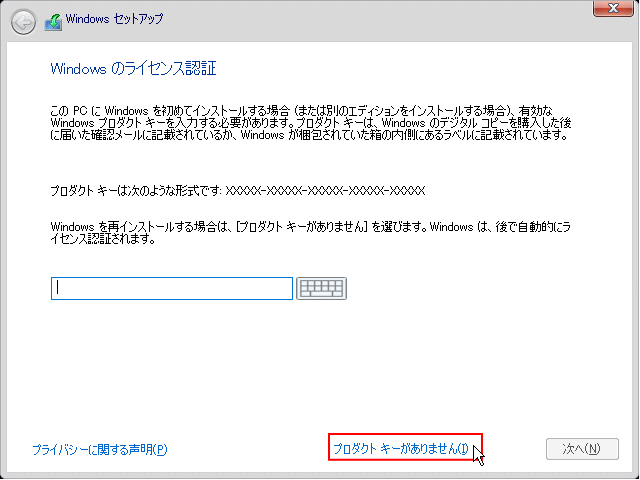The height and width of the screenshot is (480, 640).
Task: Select プロダクト キーがありません link
Action: click(x=400, y=449)
